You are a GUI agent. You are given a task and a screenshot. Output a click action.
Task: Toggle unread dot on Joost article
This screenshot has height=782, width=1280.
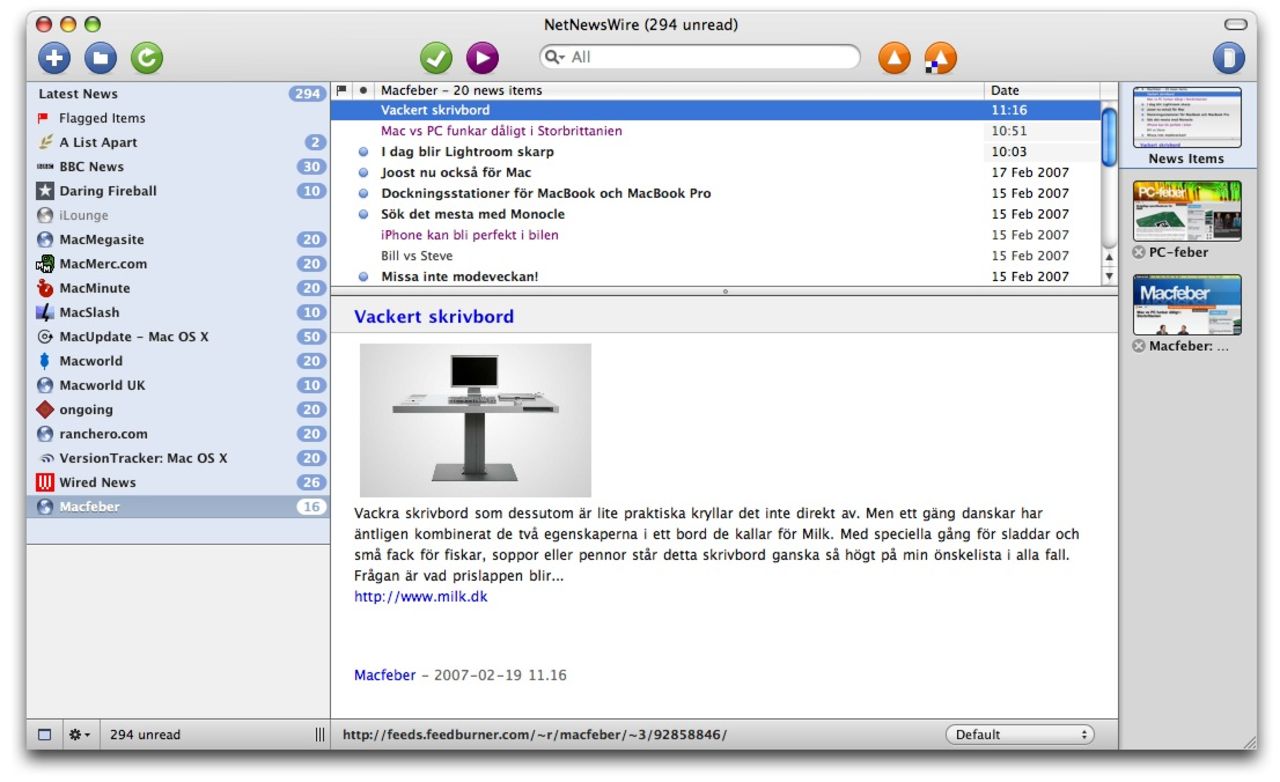pyautogui.click(x=364, y=173)
